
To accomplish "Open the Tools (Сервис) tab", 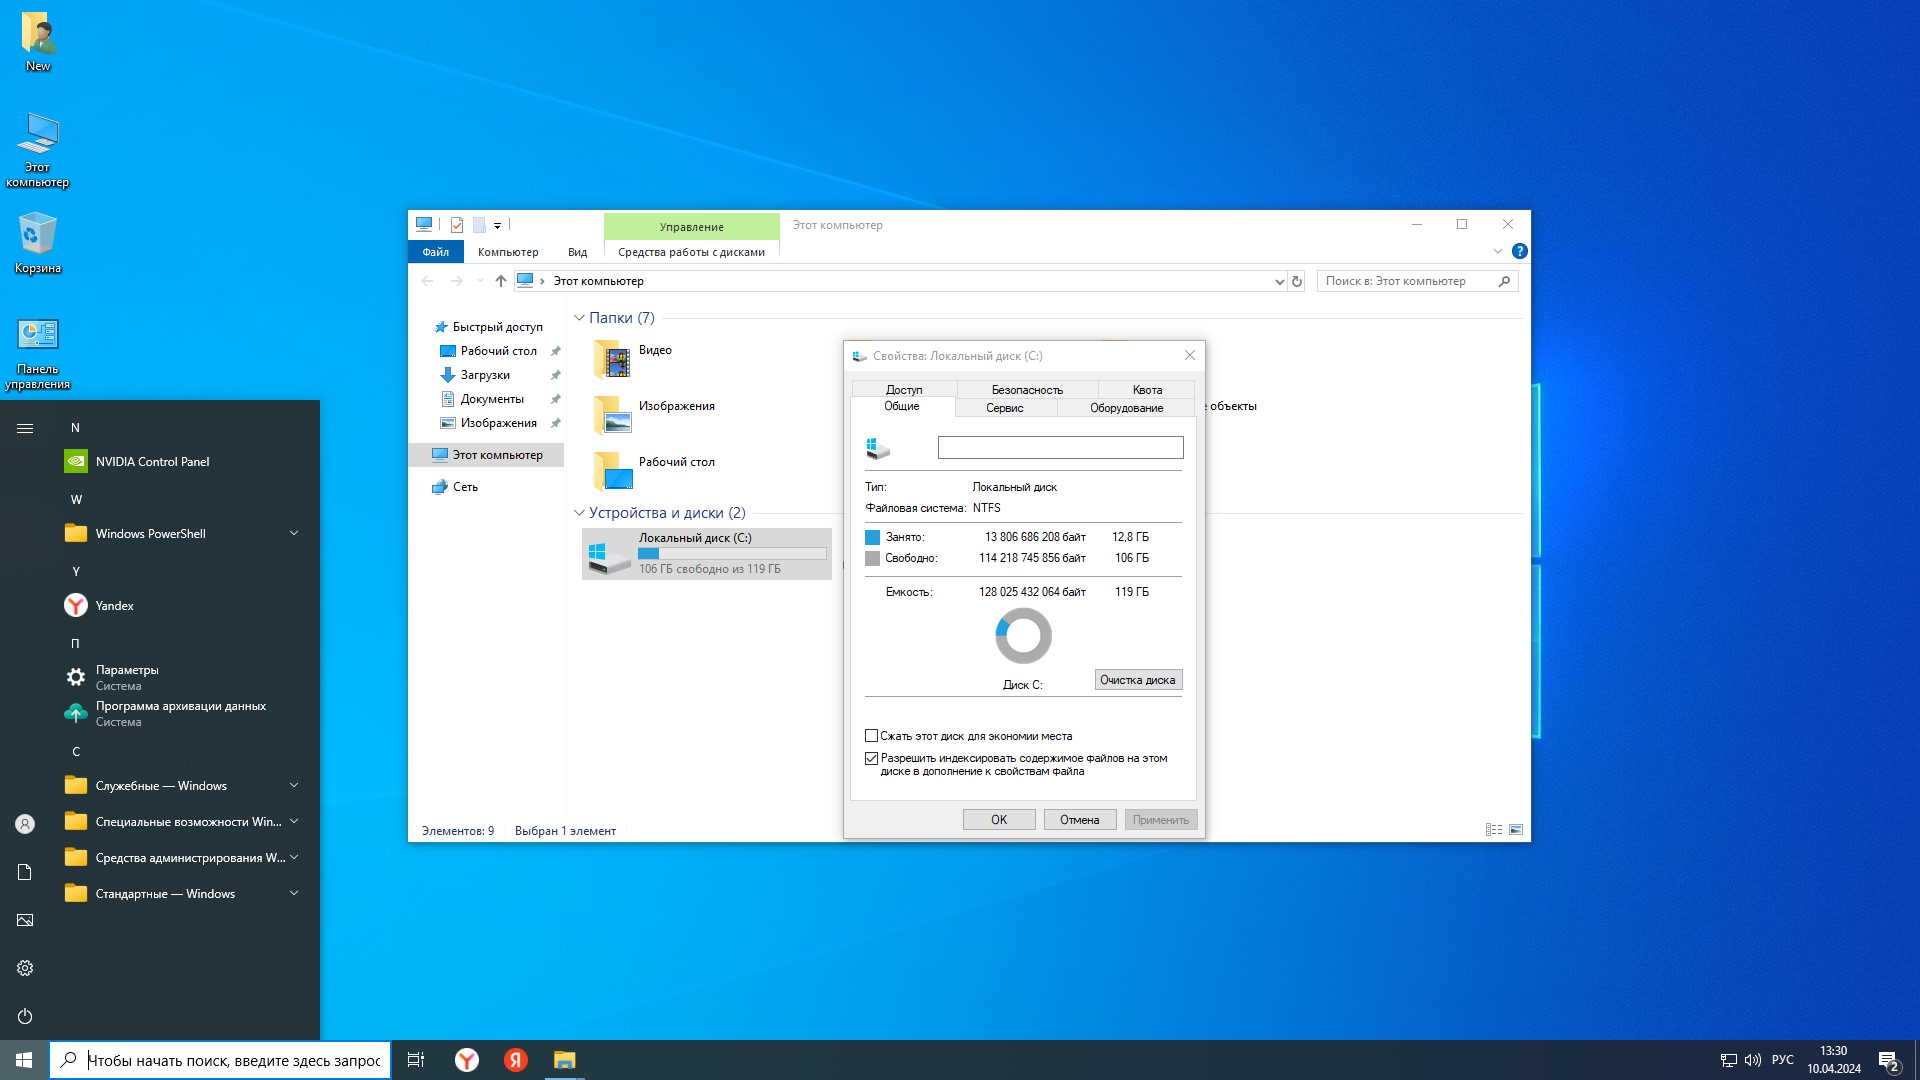I will (1004, 408).
